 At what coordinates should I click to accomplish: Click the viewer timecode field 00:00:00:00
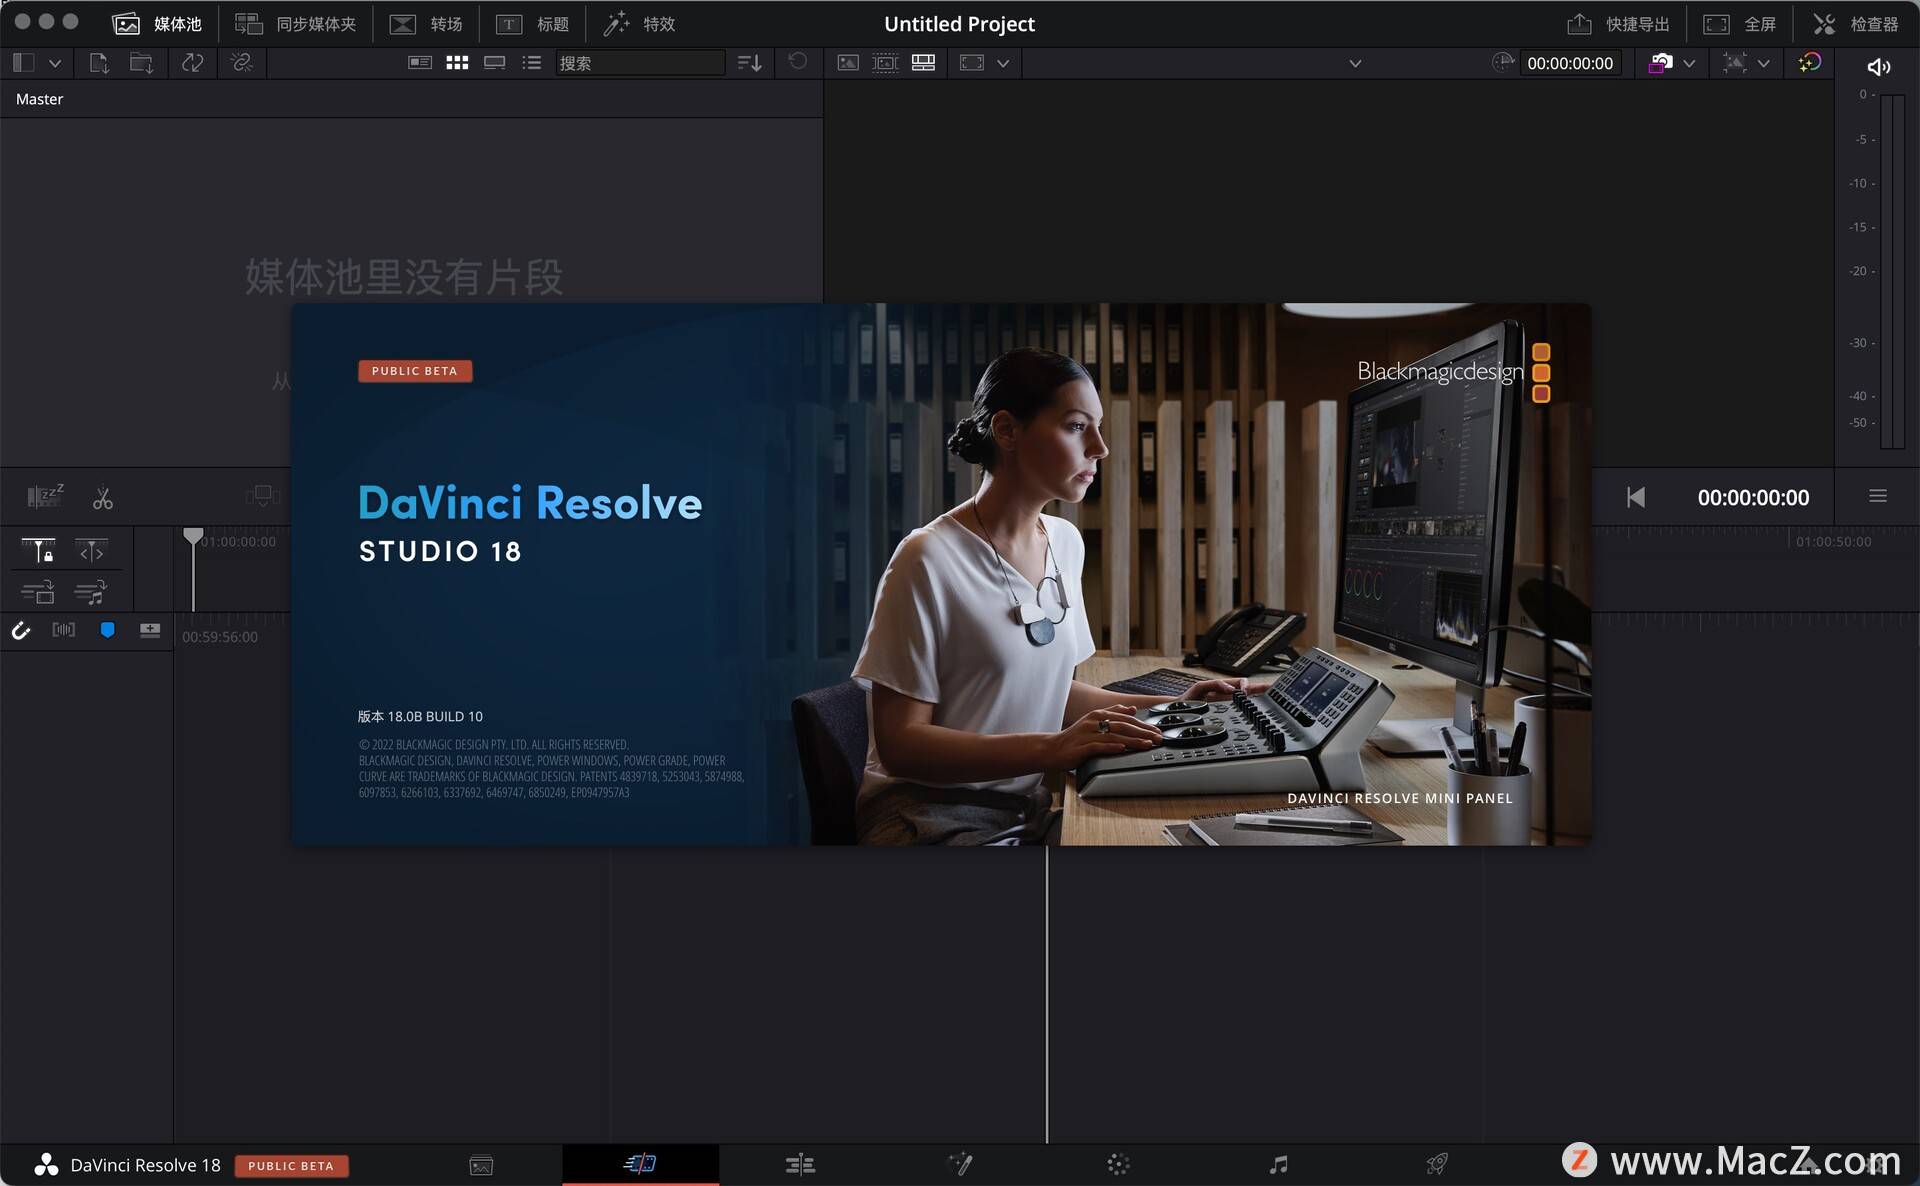tap(1570, 63)
